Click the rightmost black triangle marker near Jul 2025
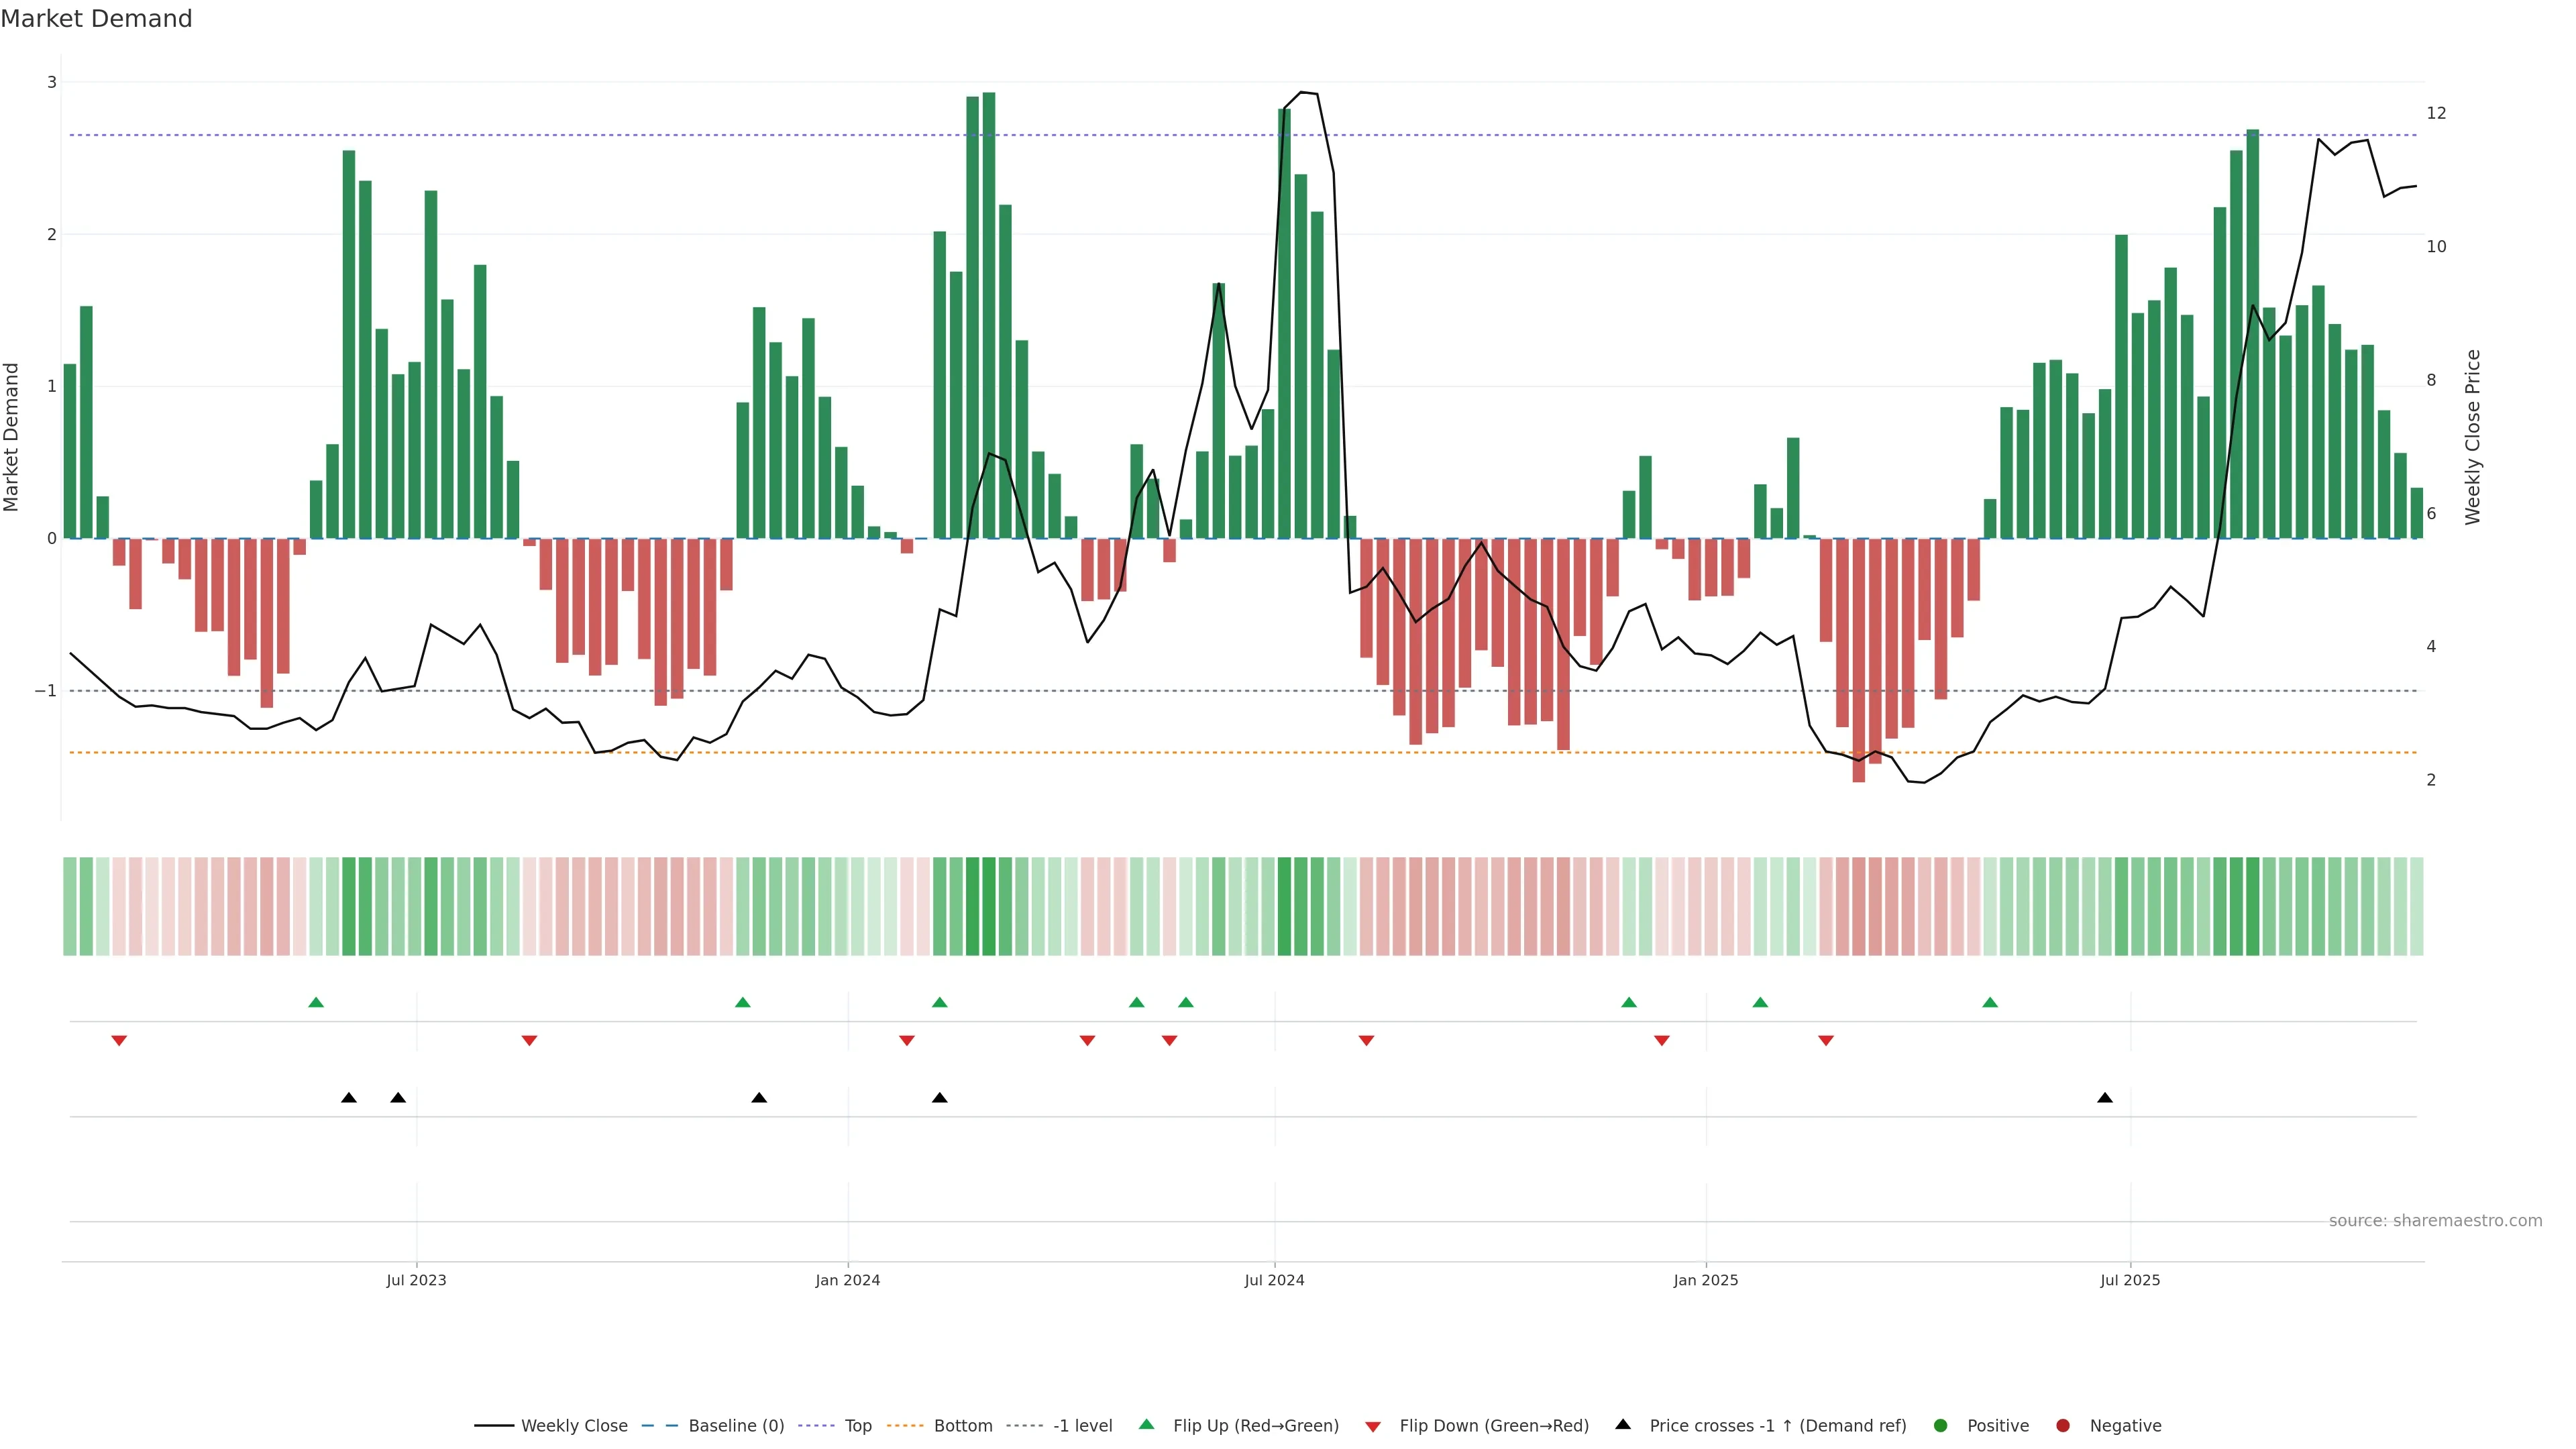The image size is (2576, 1449). [x=2104, y=1098]
